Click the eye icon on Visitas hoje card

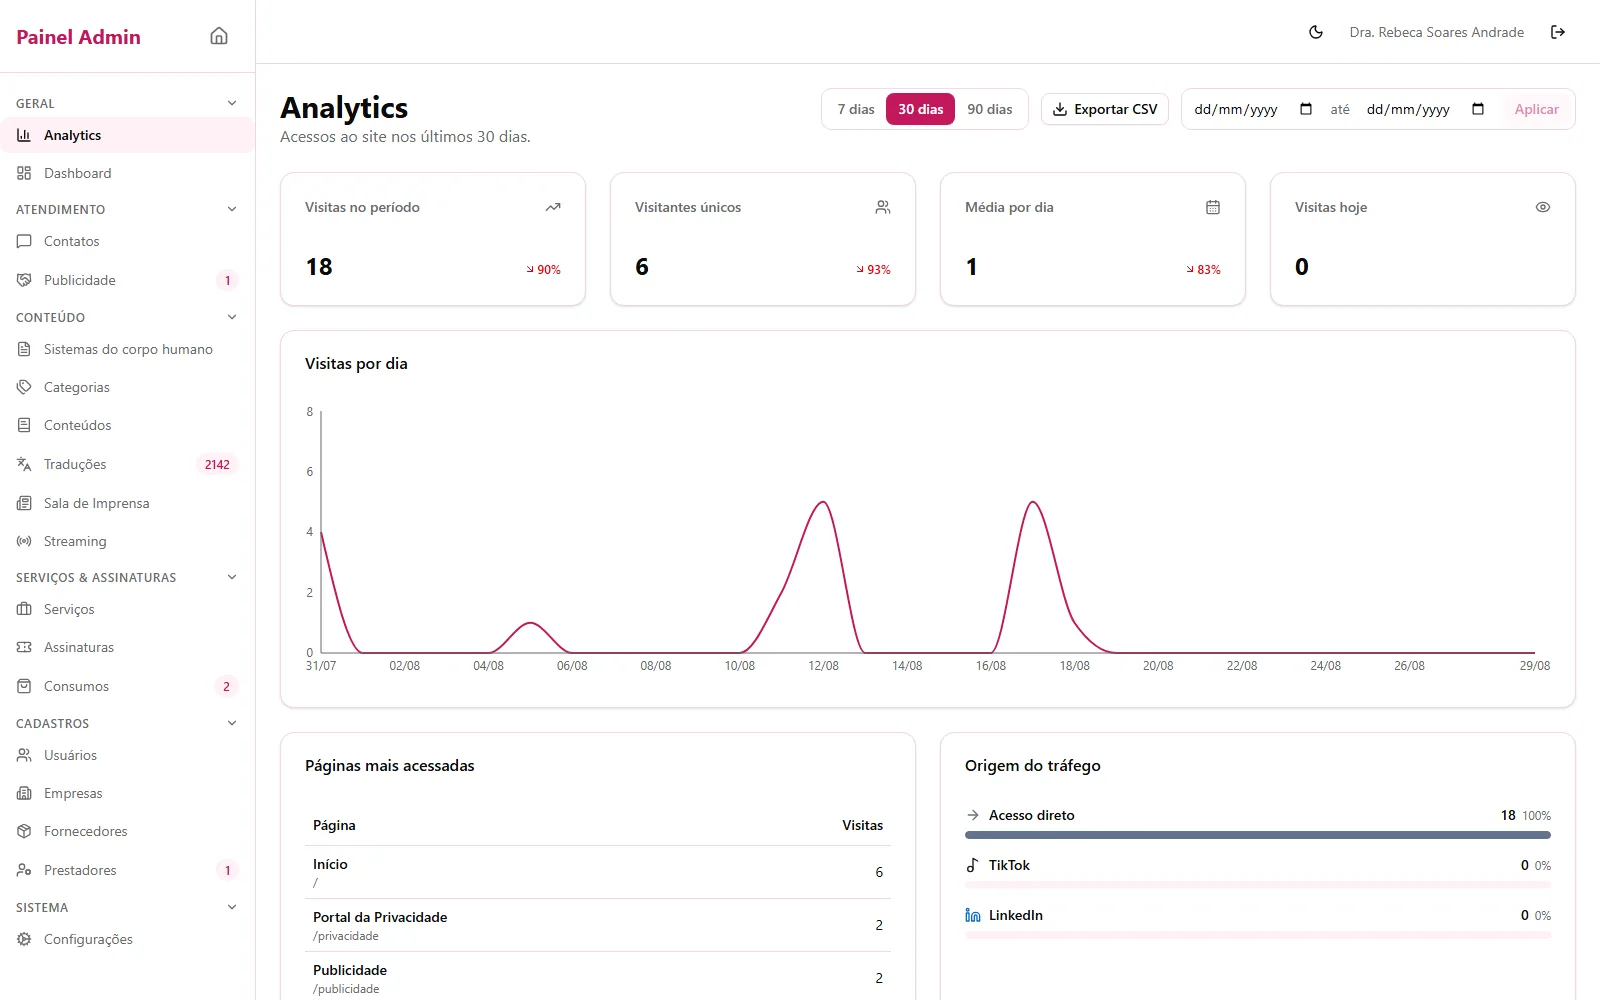pos(1543,207)
